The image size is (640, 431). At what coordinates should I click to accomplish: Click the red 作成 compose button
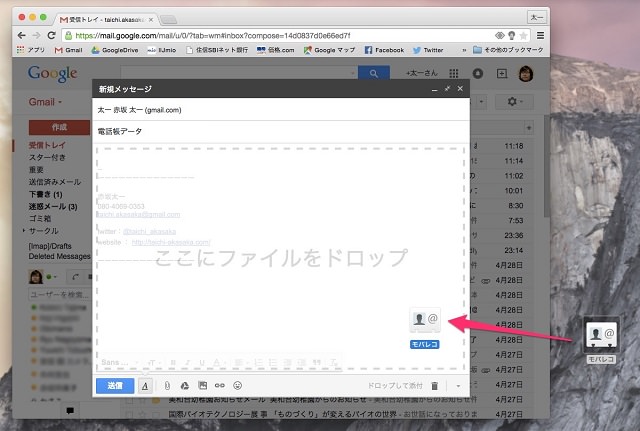[x=59, y=127]
